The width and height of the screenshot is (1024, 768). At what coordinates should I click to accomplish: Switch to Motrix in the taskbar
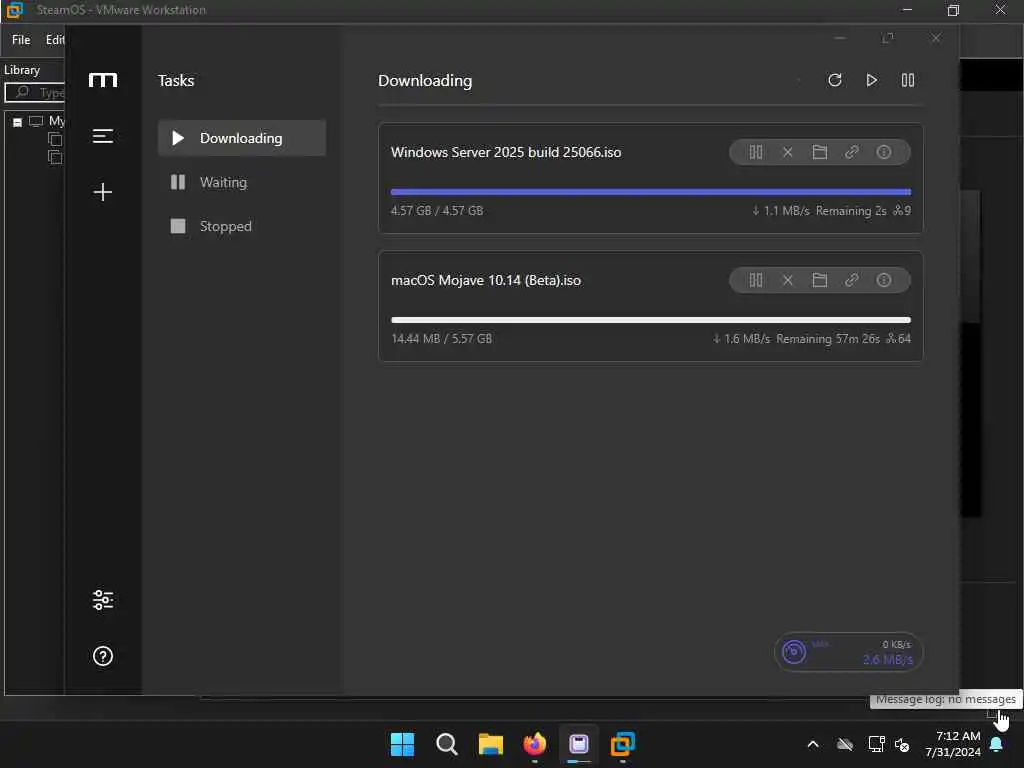click(579, 744)
